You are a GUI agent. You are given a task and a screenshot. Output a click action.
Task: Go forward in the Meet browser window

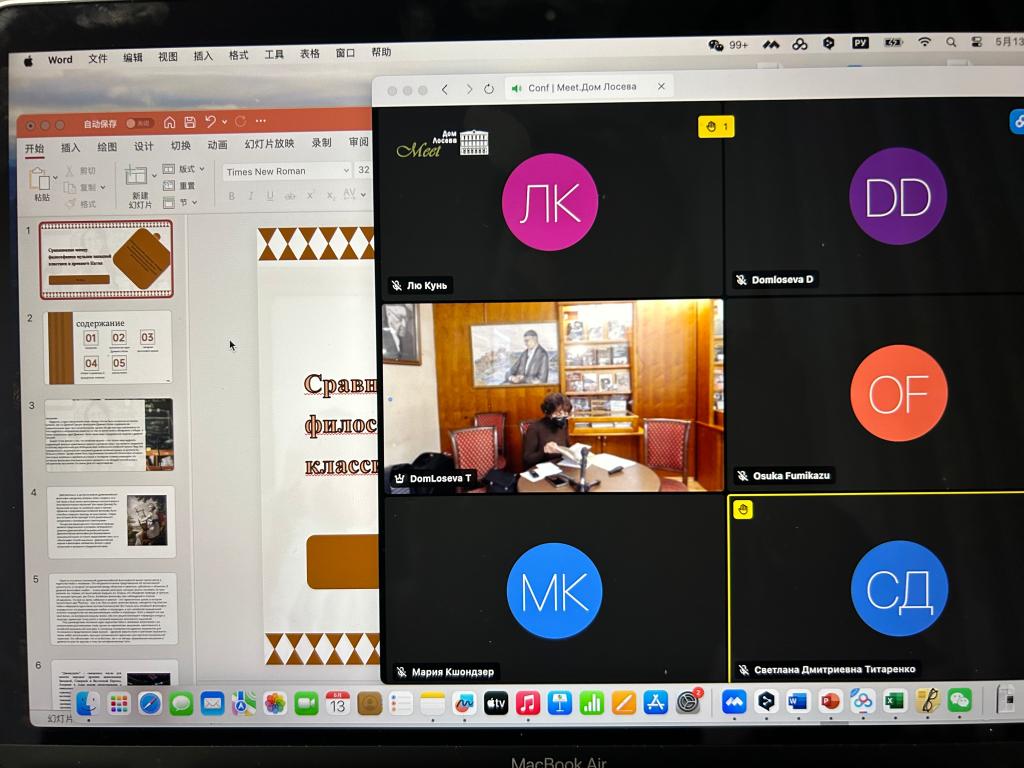click(x=469, y=89)
